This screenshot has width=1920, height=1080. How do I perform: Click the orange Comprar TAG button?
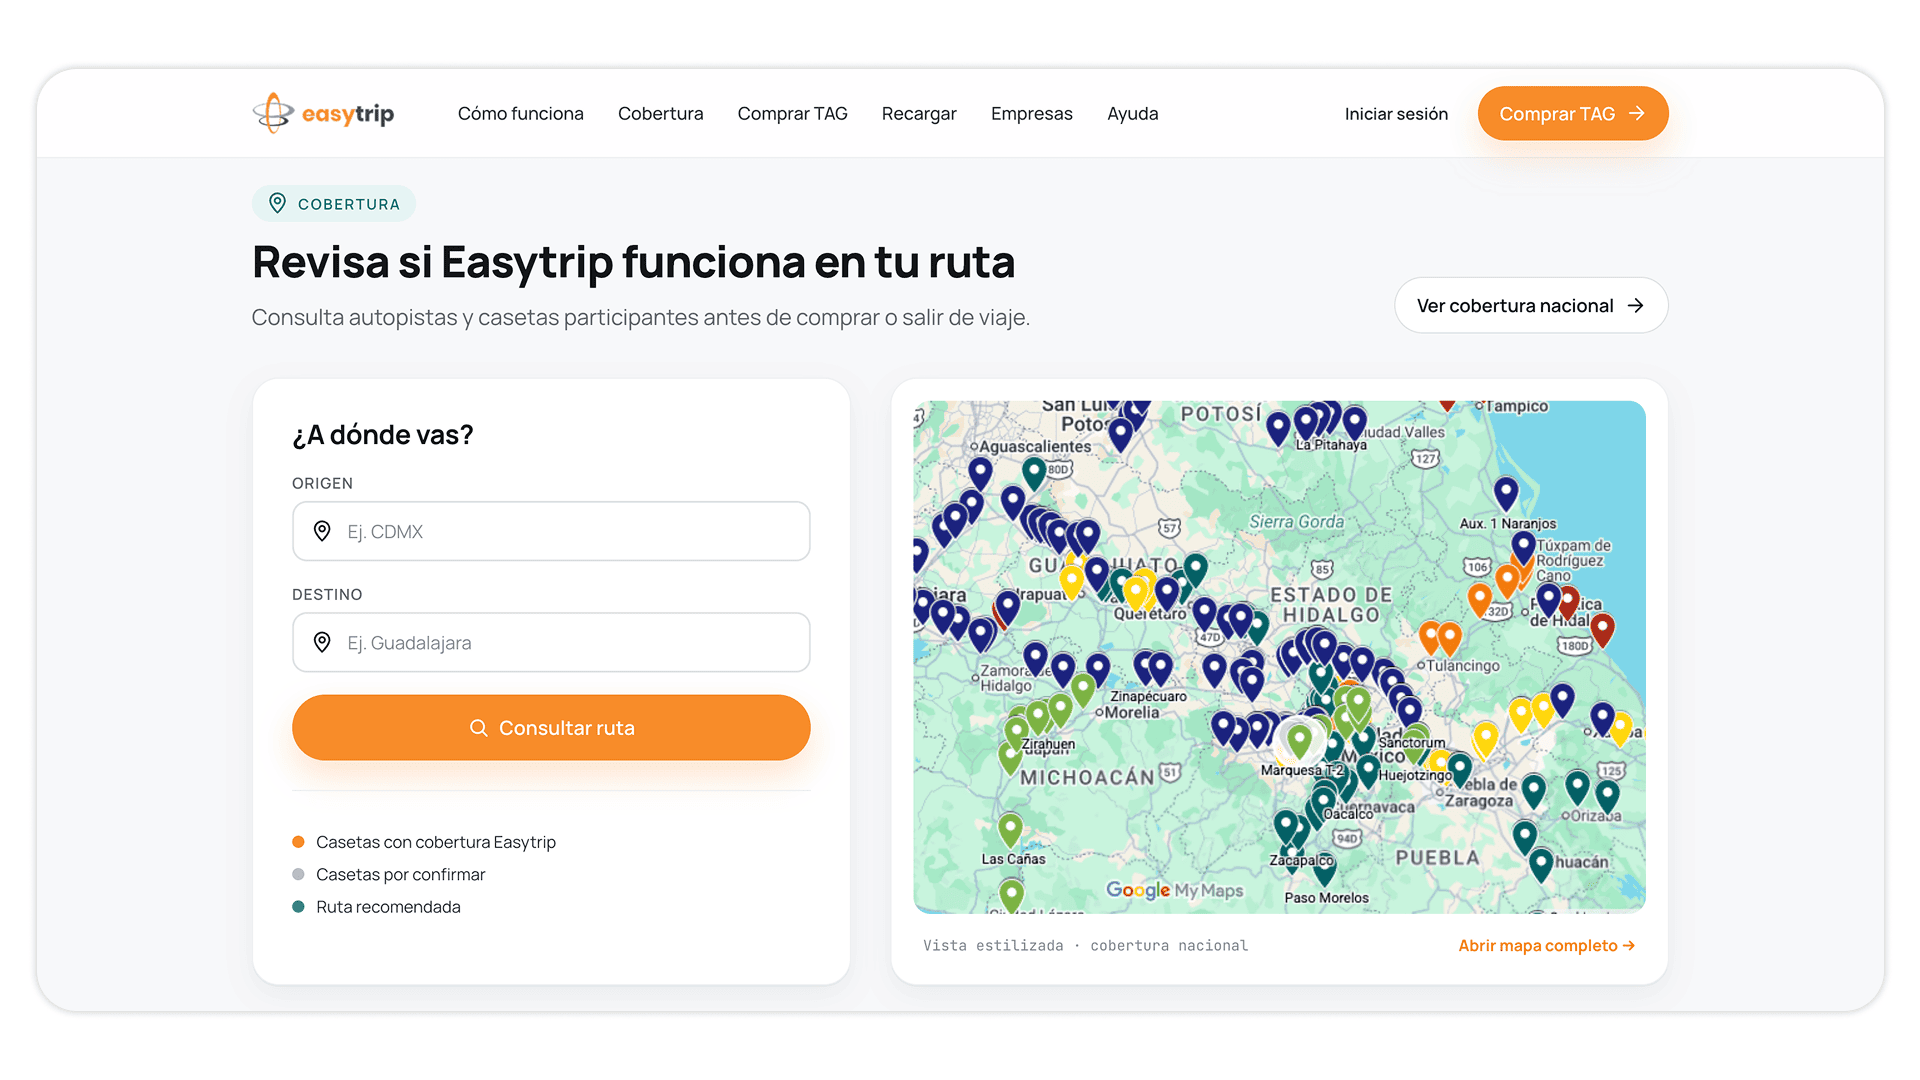[1572, 114]
